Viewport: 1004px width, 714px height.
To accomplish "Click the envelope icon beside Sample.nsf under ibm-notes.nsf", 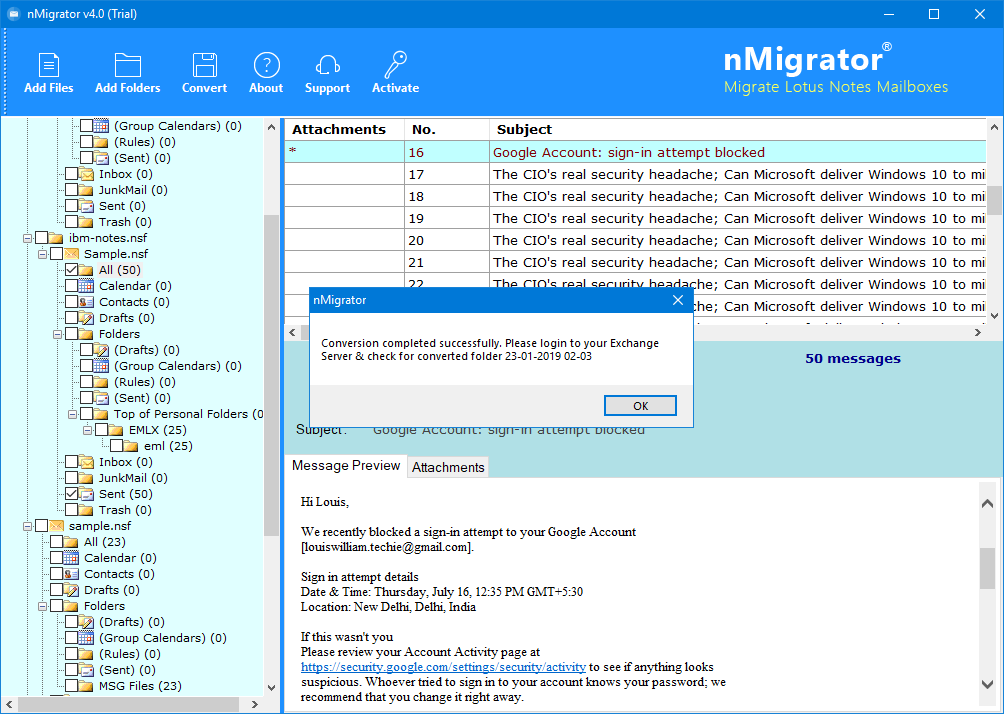I will point(71,254).
